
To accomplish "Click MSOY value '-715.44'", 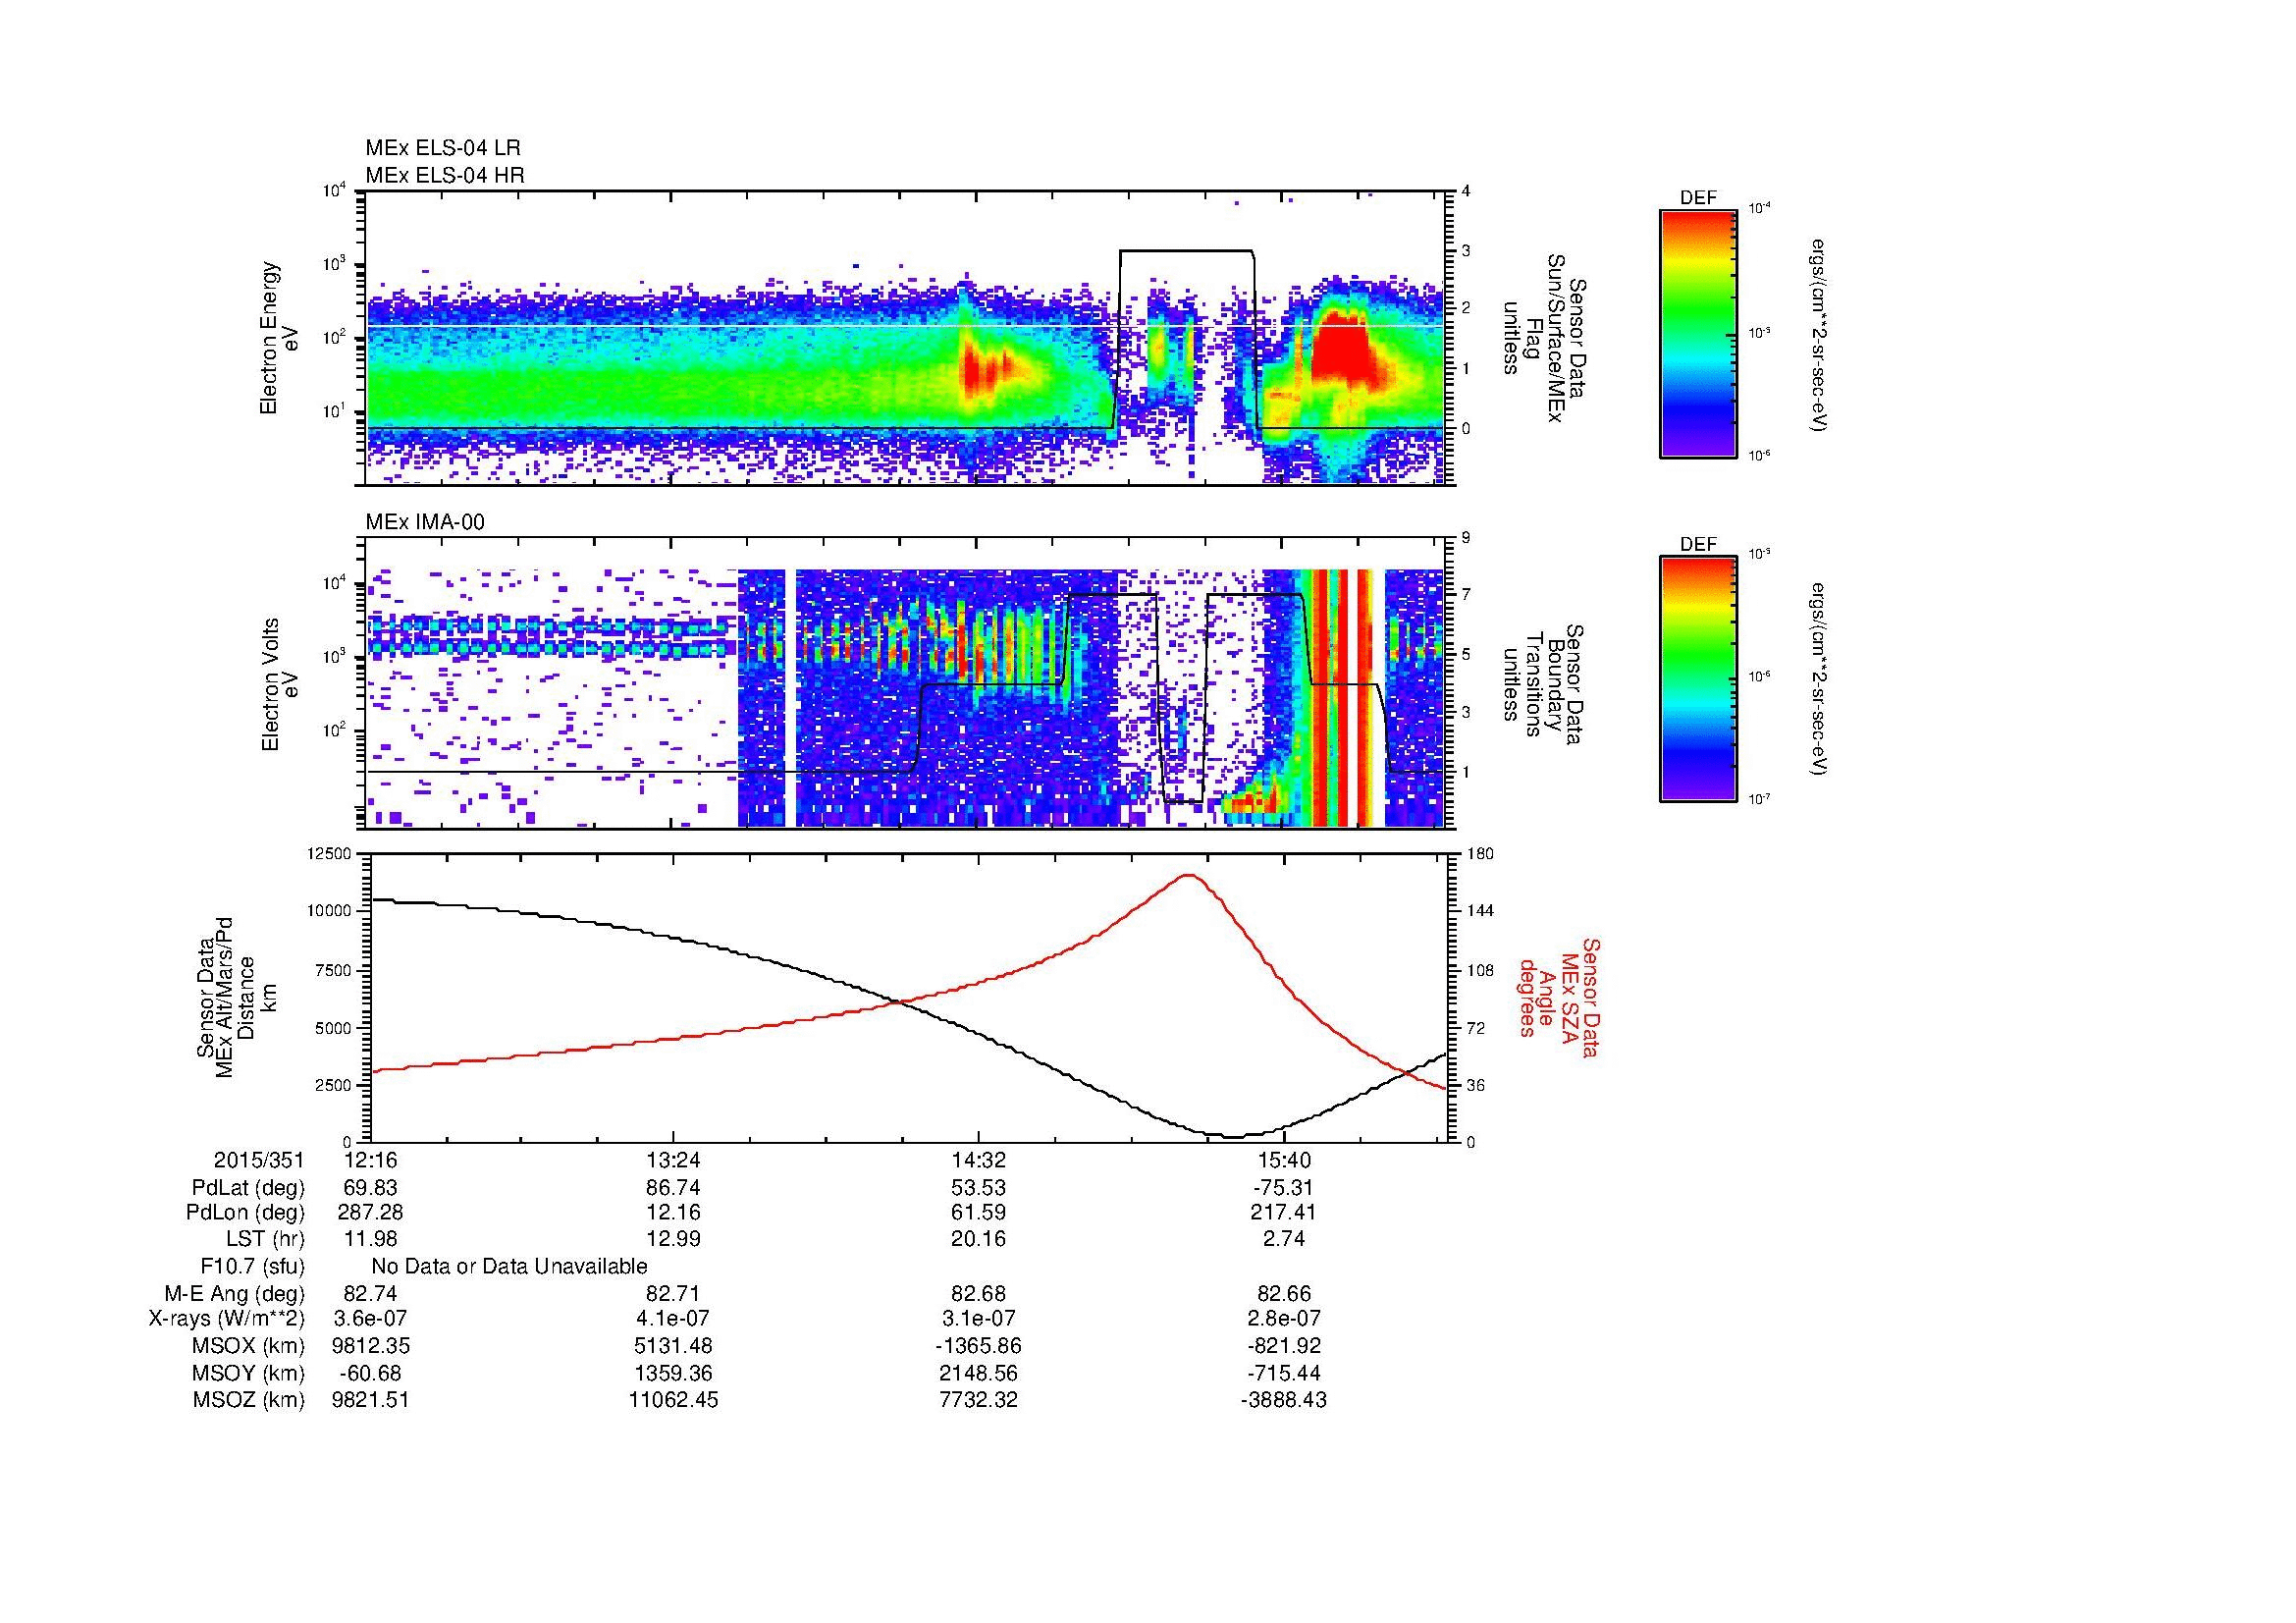I will pyautogui.click(x=1284, y=1373).
